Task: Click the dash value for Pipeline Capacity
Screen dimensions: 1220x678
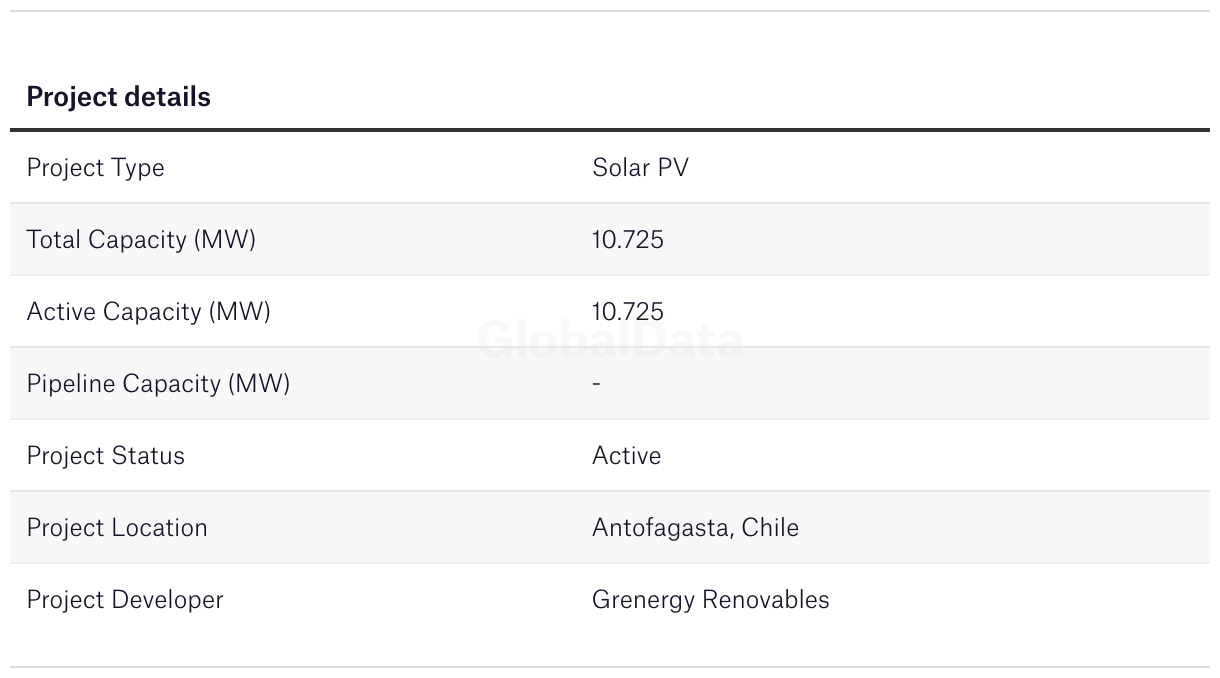Action: click(x=596, y=384)
